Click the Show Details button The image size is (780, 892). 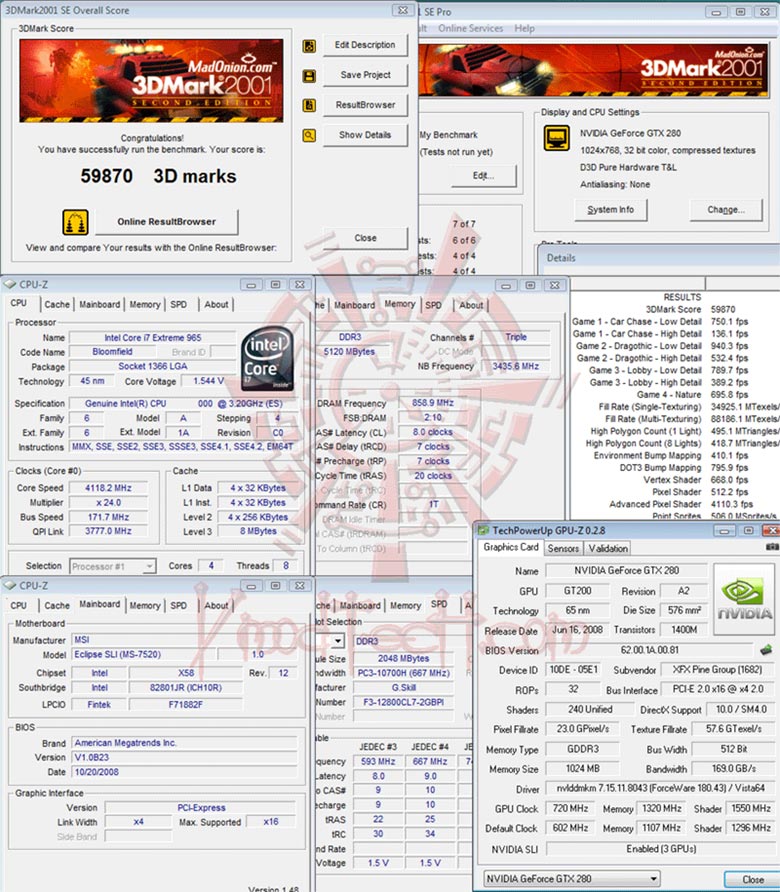[x=365, y=135]
